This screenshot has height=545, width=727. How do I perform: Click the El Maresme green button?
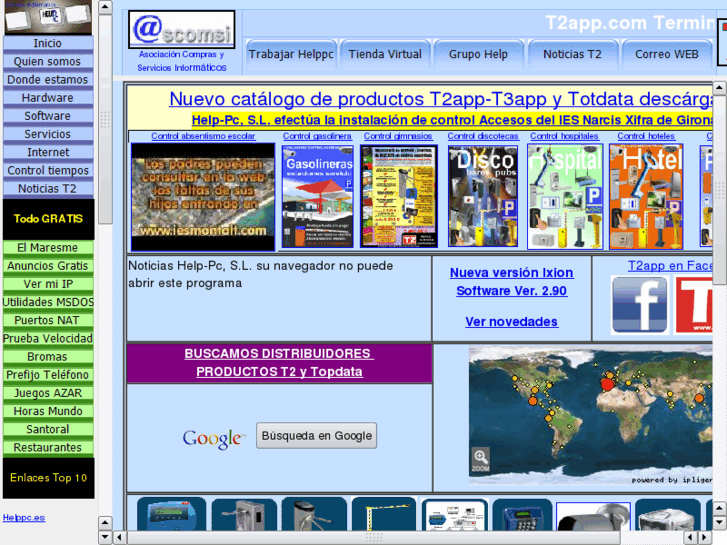[x=48, y=247]
